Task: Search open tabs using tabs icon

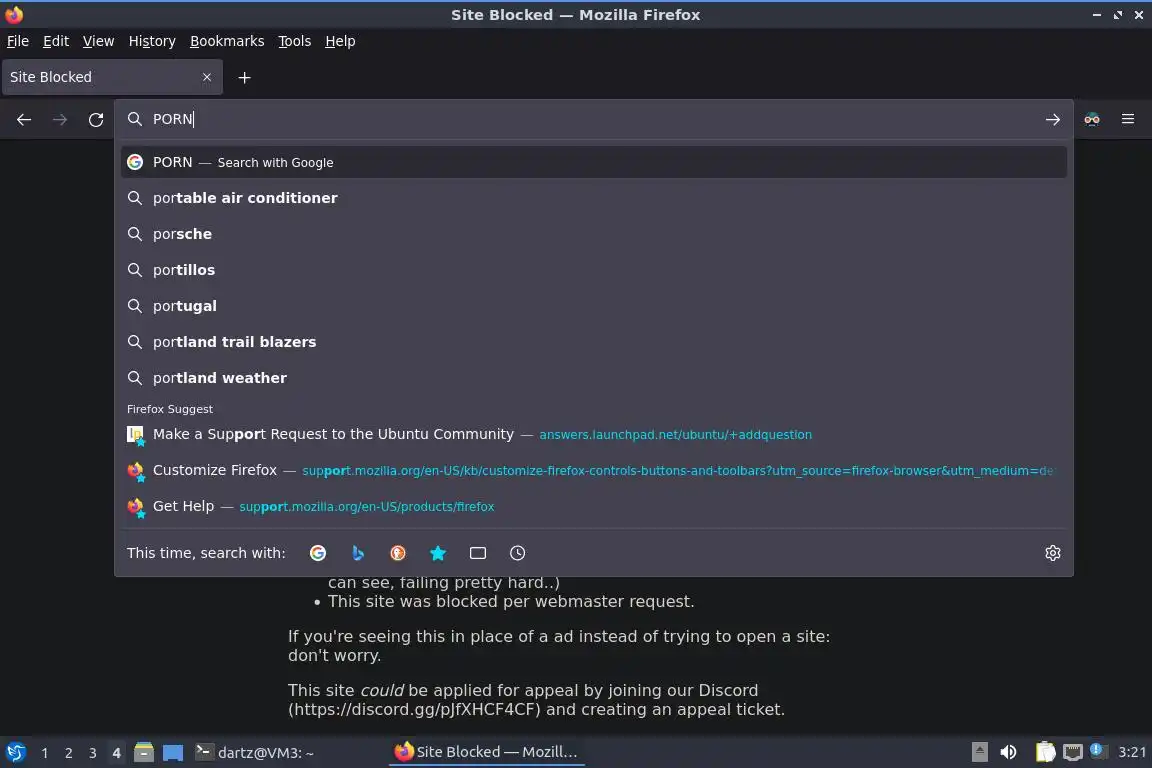Action: [x=478, y=553]
